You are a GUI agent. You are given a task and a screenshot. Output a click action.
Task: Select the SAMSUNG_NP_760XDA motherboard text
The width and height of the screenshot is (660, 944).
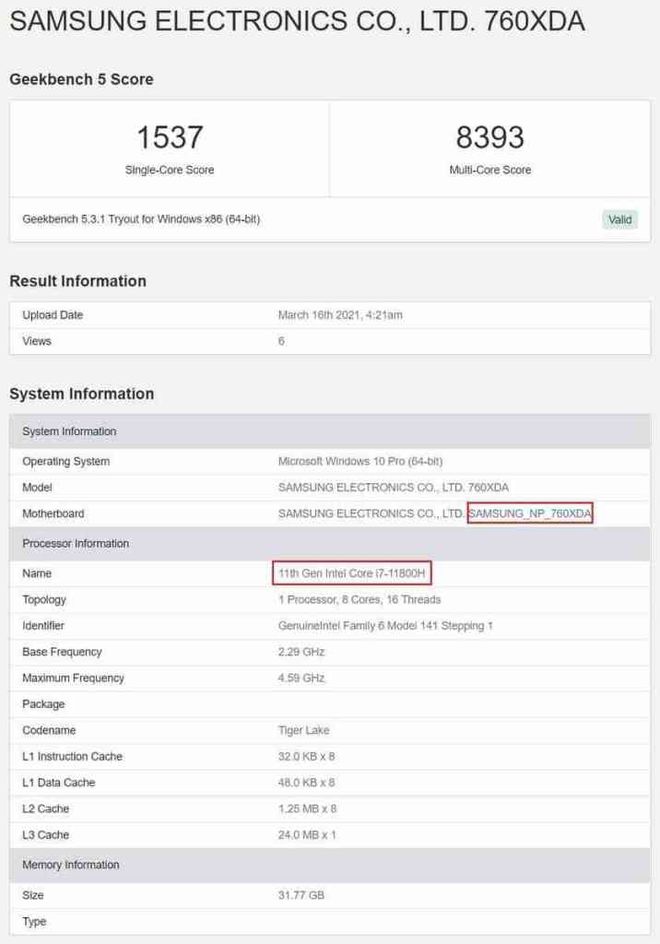coord(530,514)
